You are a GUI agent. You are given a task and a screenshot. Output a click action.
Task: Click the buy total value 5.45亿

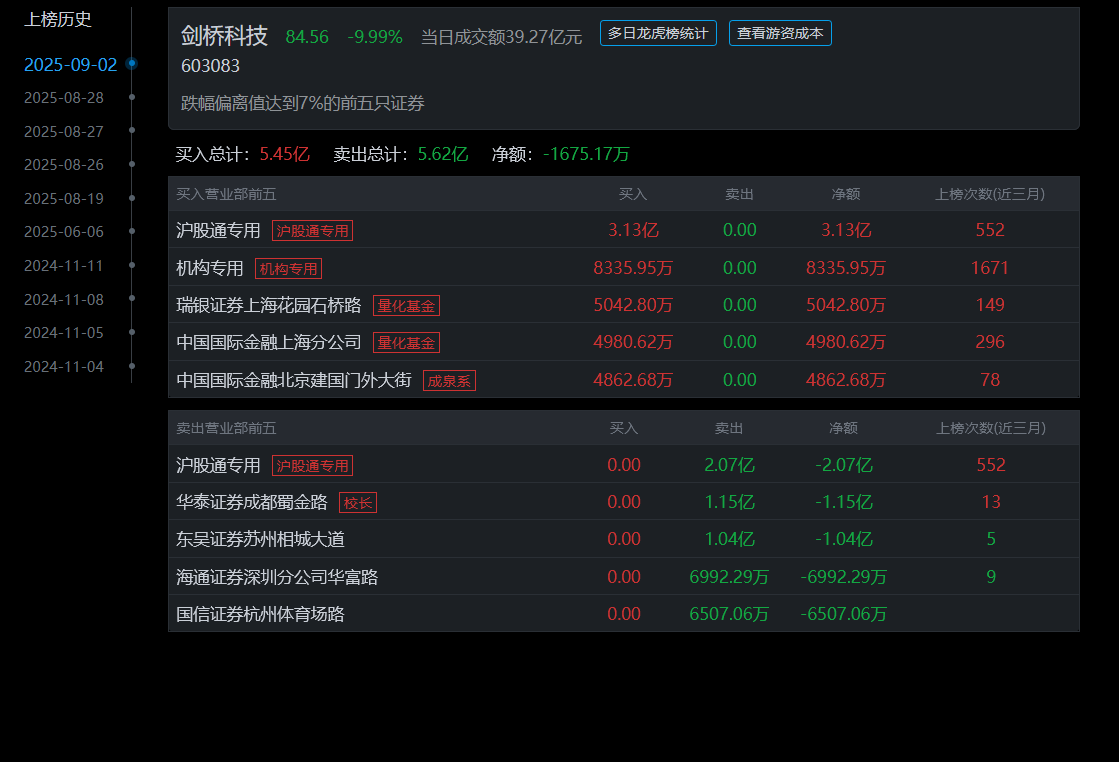pos(285,154)
